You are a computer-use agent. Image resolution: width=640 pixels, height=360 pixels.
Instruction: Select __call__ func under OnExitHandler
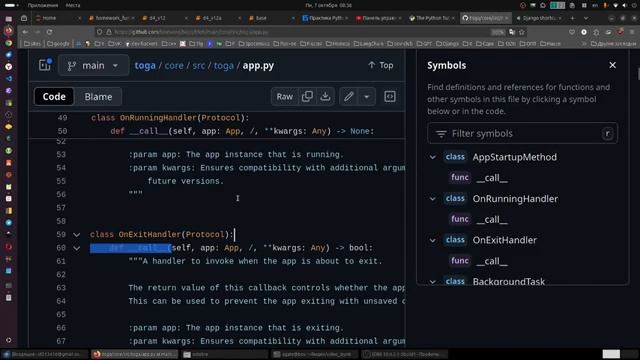pyautogui.click(x=492, y=261)
